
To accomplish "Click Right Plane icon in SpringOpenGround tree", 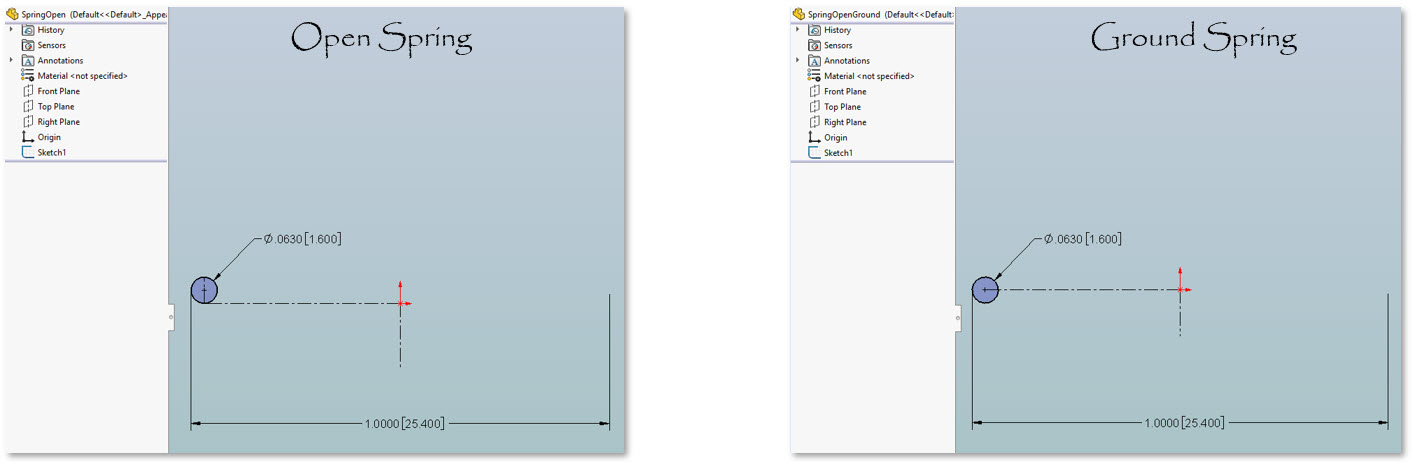I will click(x=815, y=122).
